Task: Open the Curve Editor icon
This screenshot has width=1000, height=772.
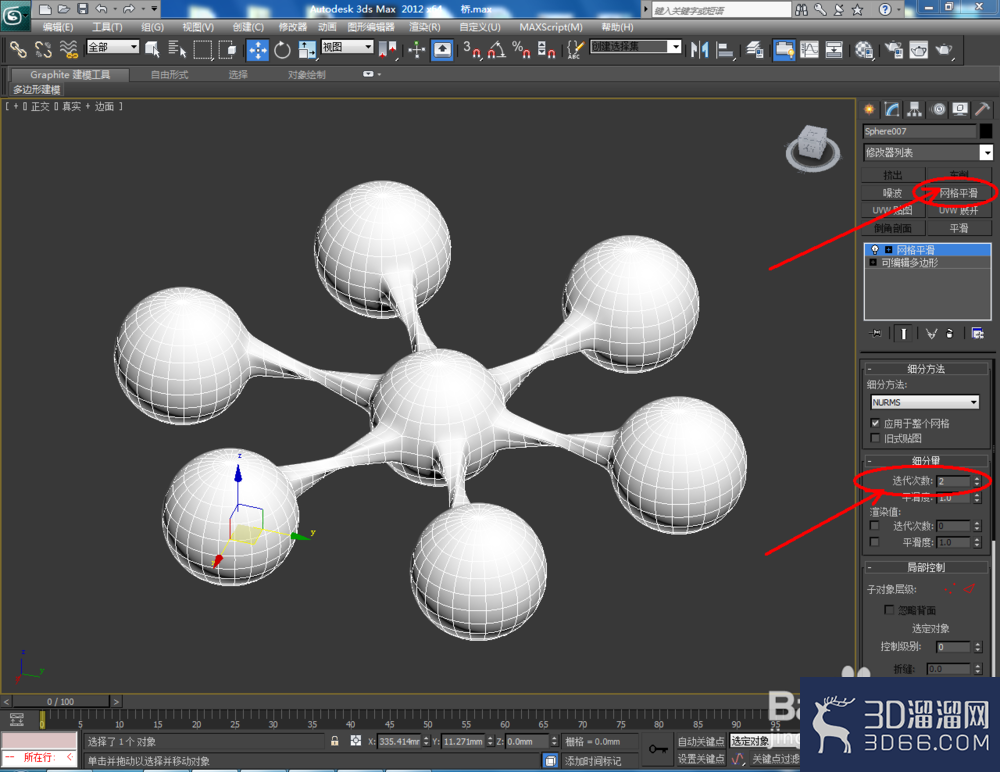Action: click(809, 50)
